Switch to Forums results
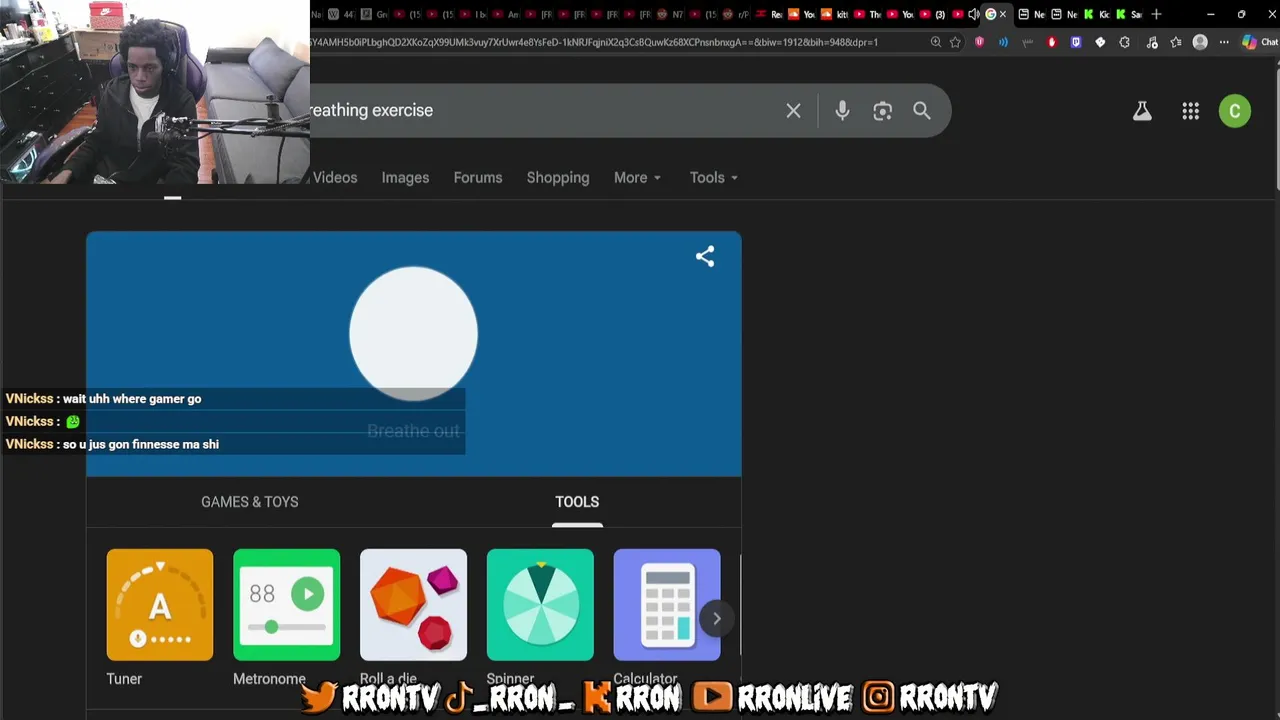The image size is (1280, 720). (x=478, y=177)
